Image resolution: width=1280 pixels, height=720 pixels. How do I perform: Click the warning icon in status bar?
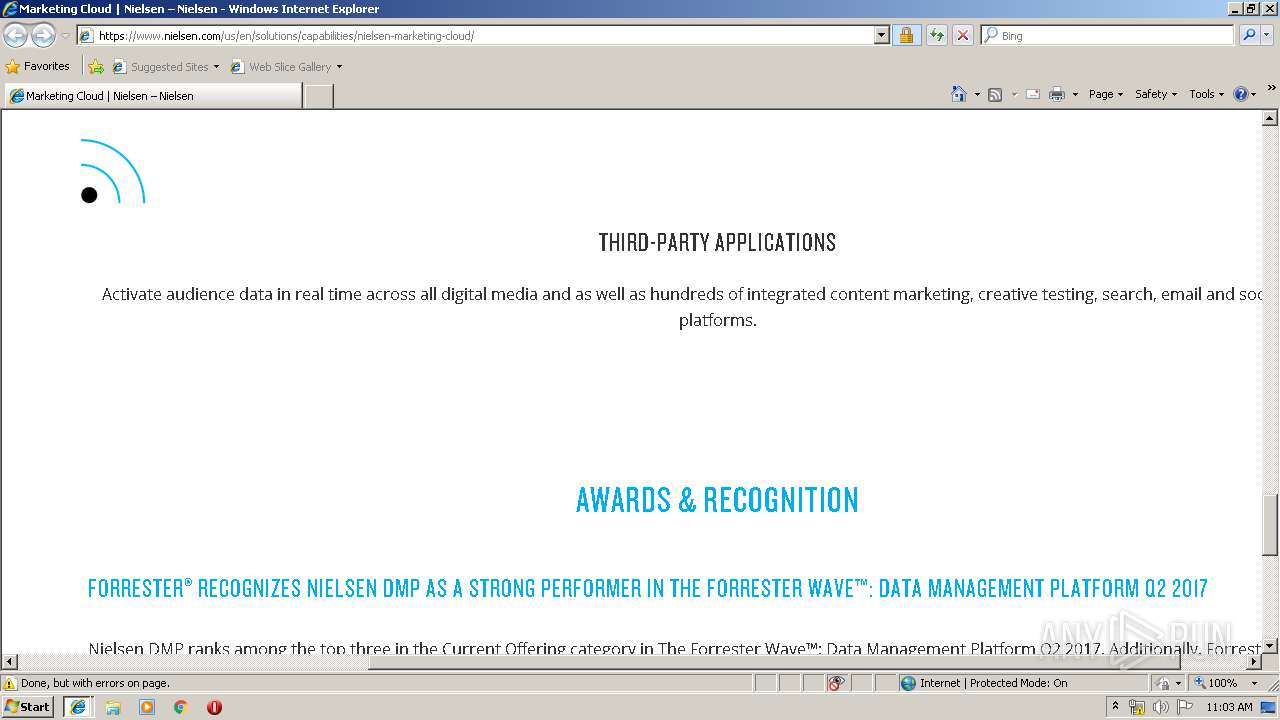coord(10,683)
